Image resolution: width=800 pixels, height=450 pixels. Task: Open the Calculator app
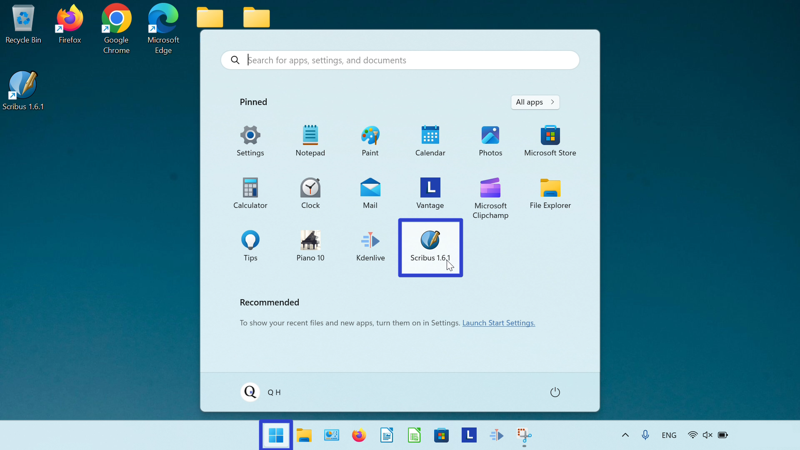point(250,193)
